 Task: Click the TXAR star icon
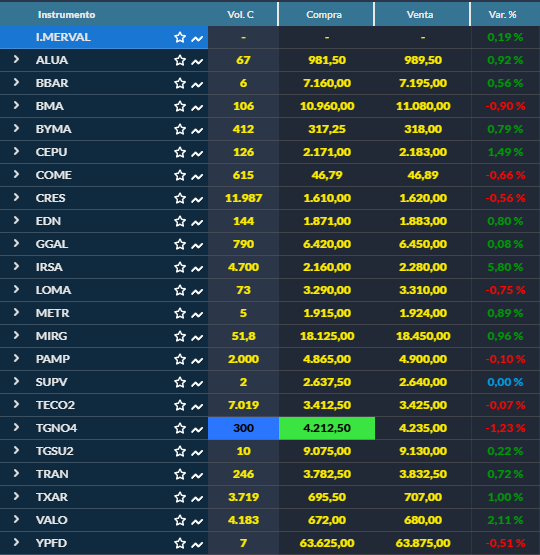tap(180, 498)
